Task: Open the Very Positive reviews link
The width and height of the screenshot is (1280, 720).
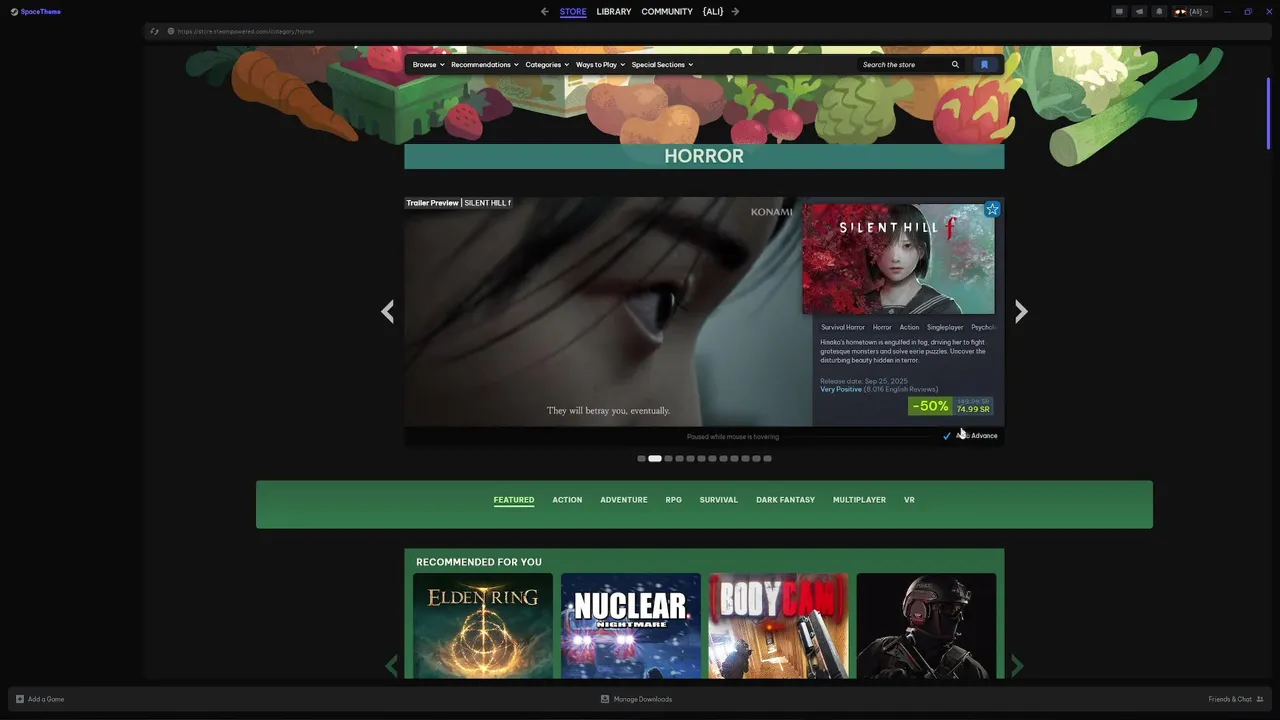Action: pyautogui.click(x=841, y=389)
